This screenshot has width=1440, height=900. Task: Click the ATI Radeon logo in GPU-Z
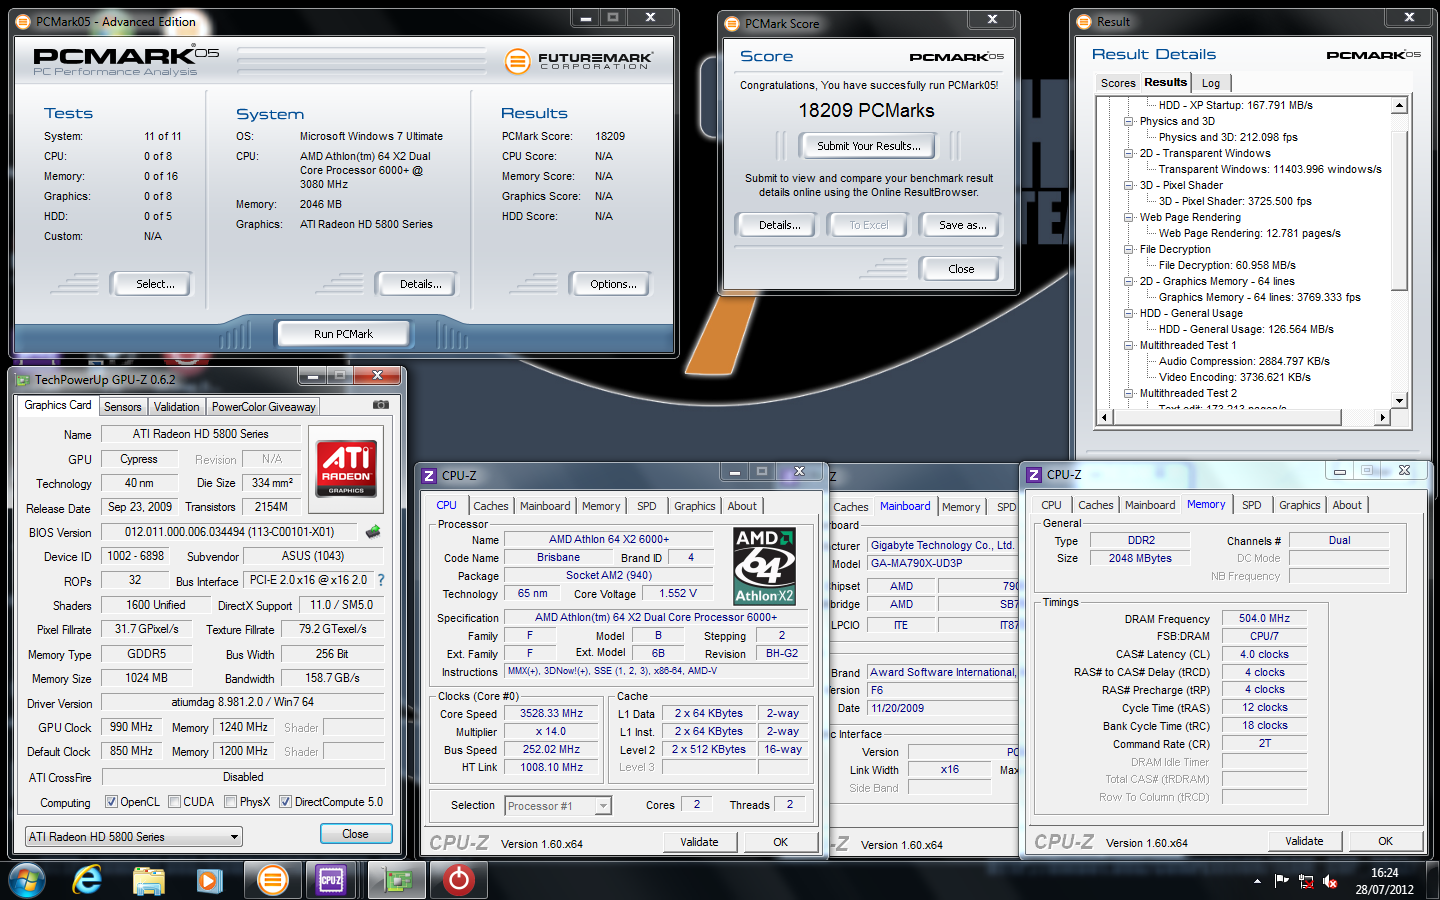click(x=346, y=469)
